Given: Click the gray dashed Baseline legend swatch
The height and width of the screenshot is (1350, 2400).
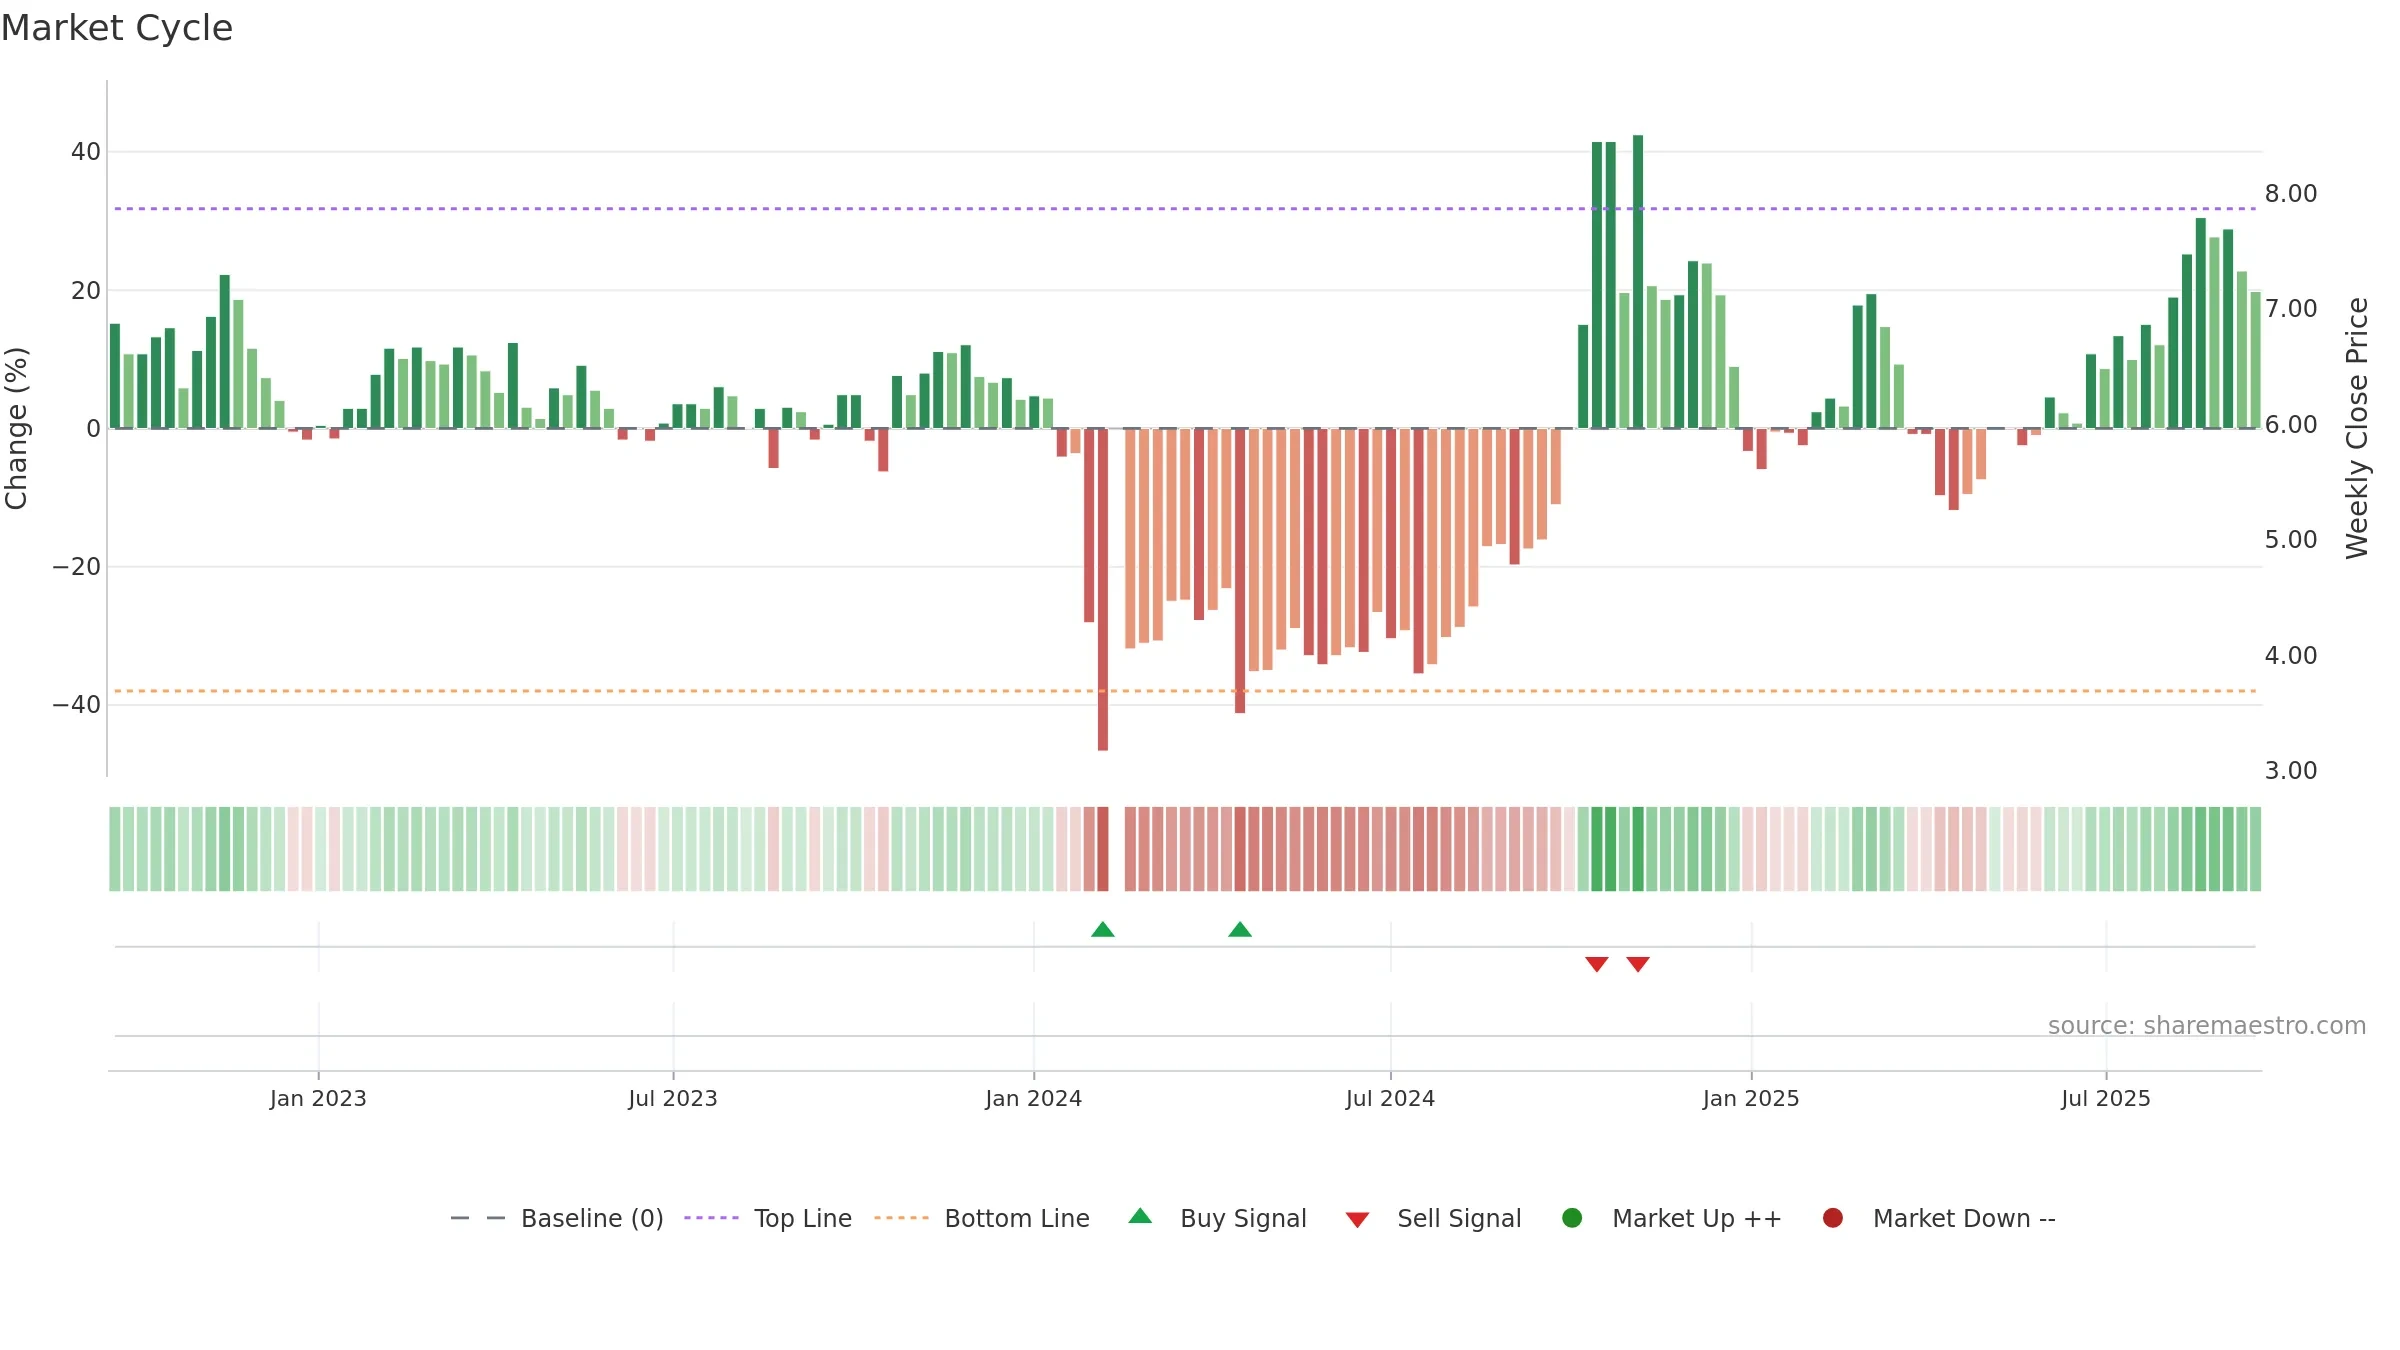Looking at the screenshot, I should 478,1218.
